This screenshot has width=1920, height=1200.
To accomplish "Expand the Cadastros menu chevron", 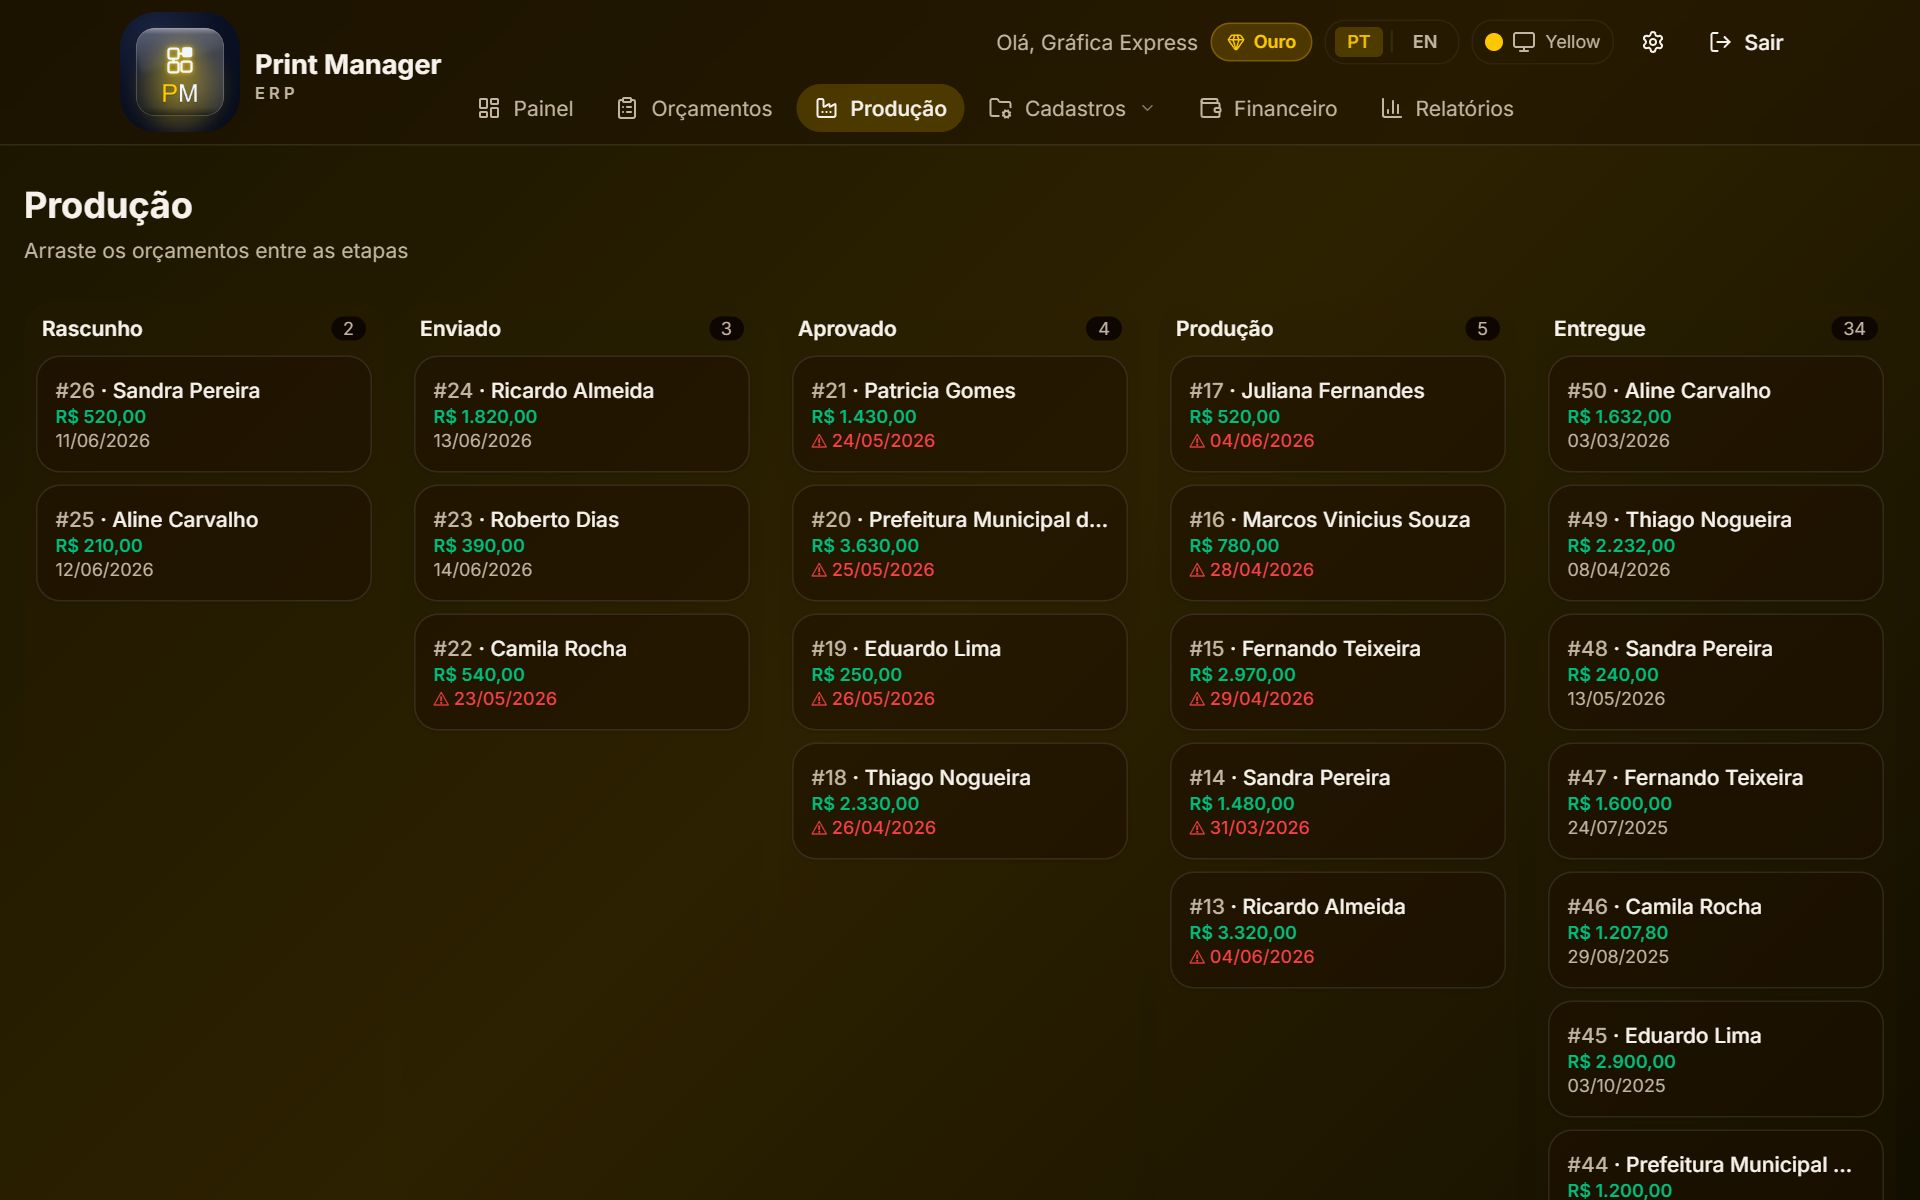I will (x=1148, y=108).
